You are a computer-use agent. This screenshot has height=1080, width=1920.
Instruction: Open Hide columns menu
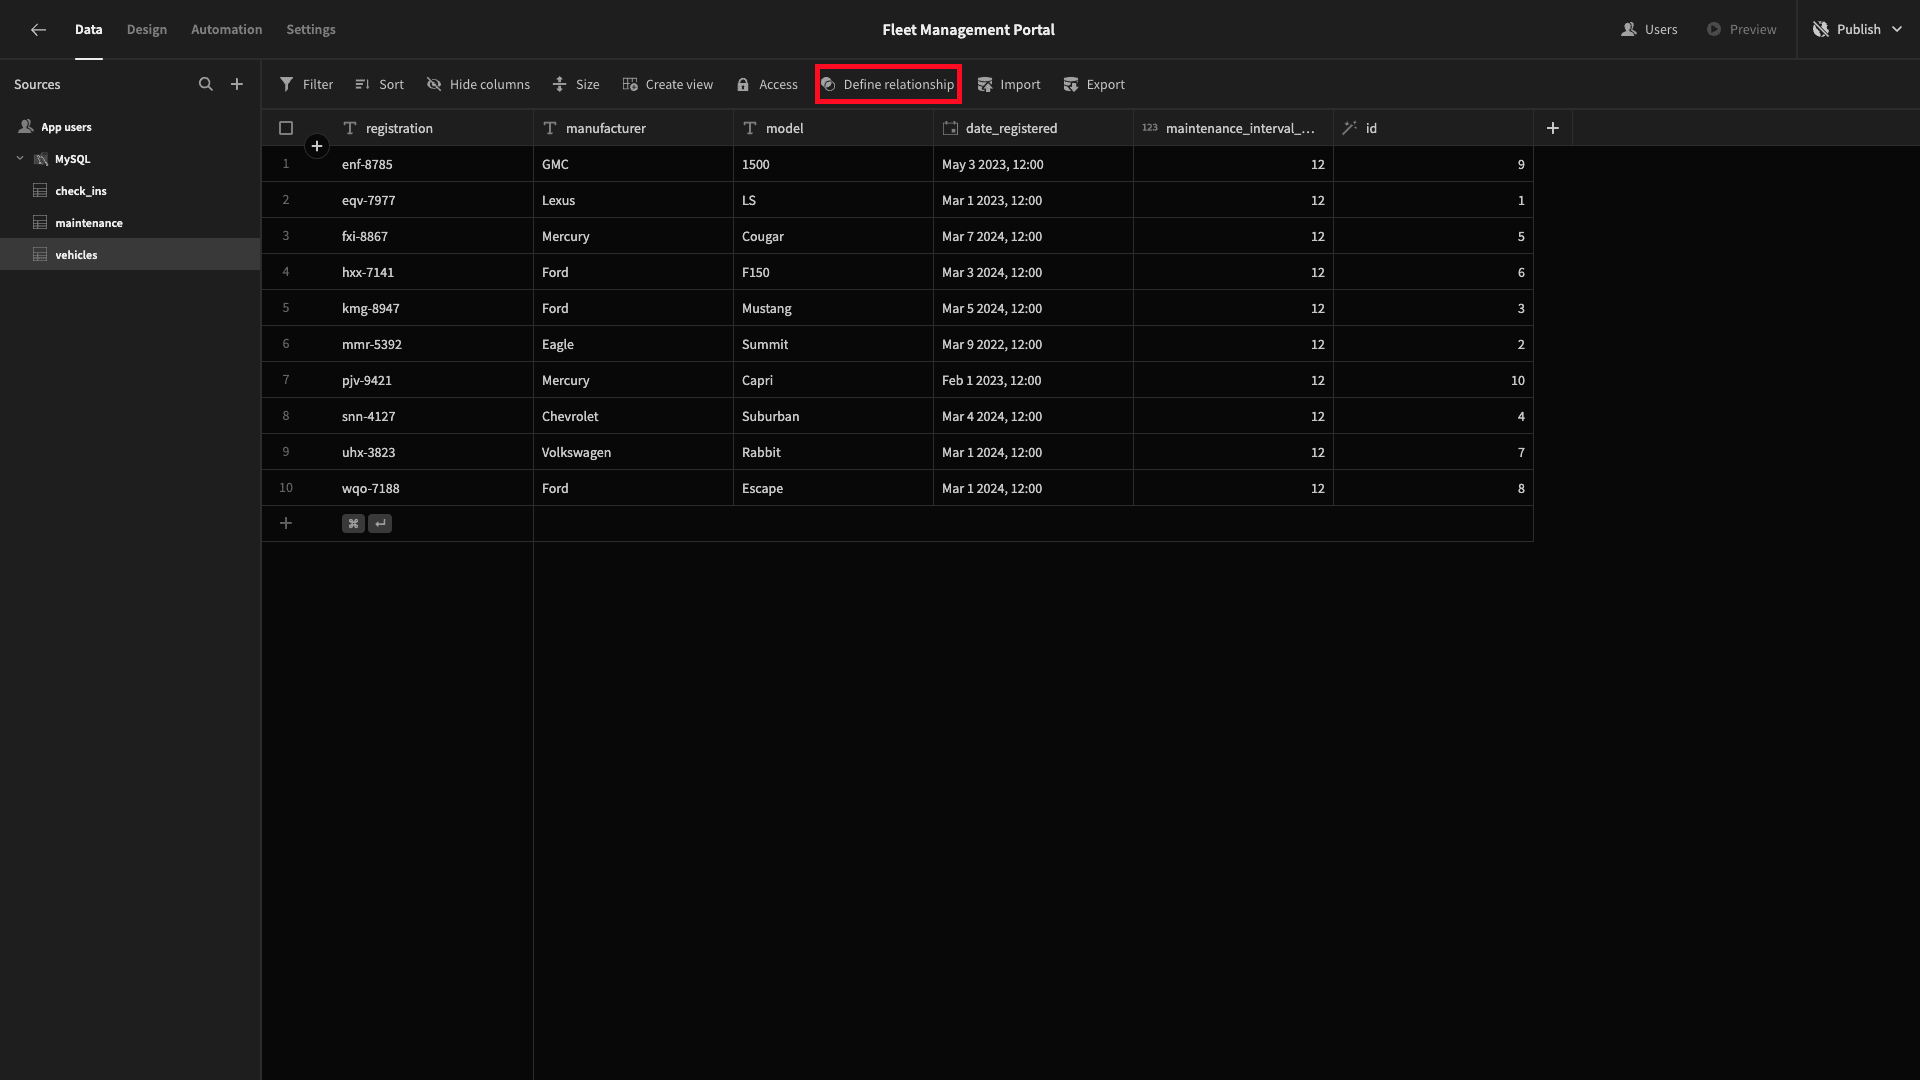(x=478, y=85)
